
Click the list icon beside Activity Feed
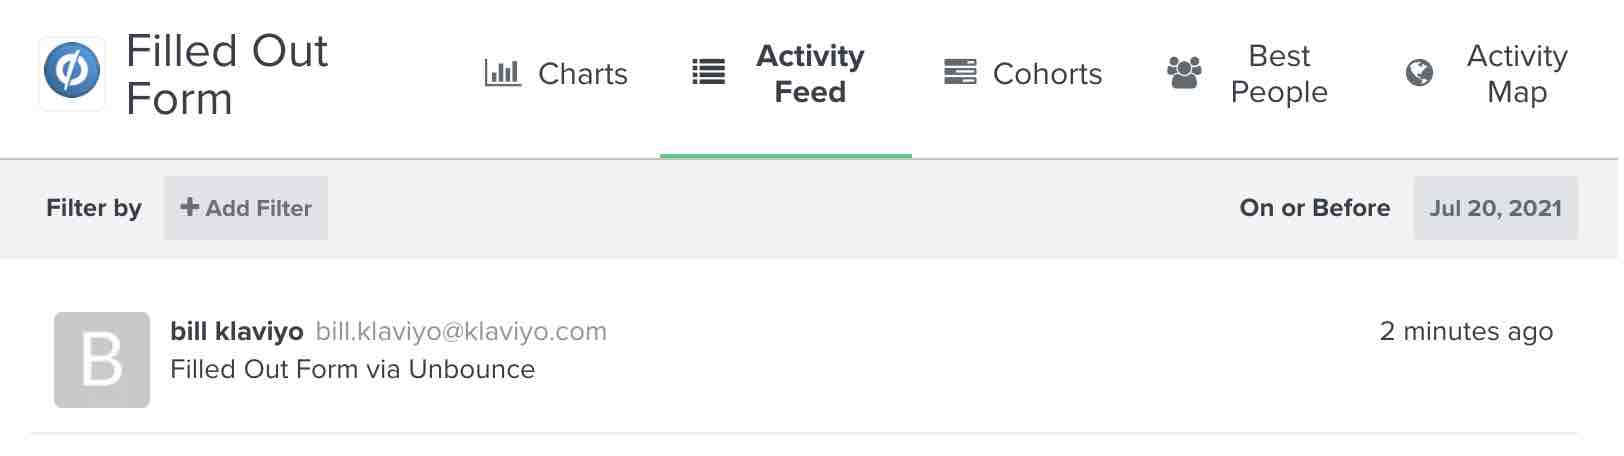click(x=709, y=73)
